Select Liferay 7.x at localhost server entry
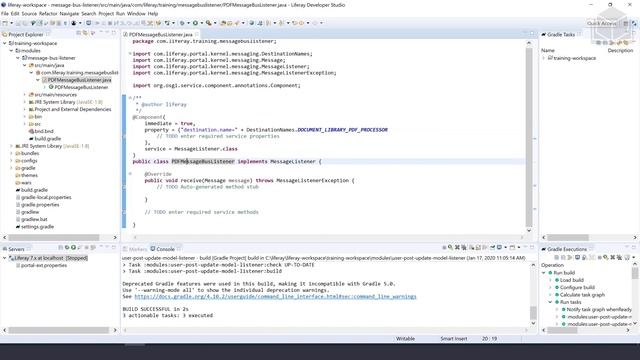The height and width of the screenshot is (360, 640). click(51, 258)
